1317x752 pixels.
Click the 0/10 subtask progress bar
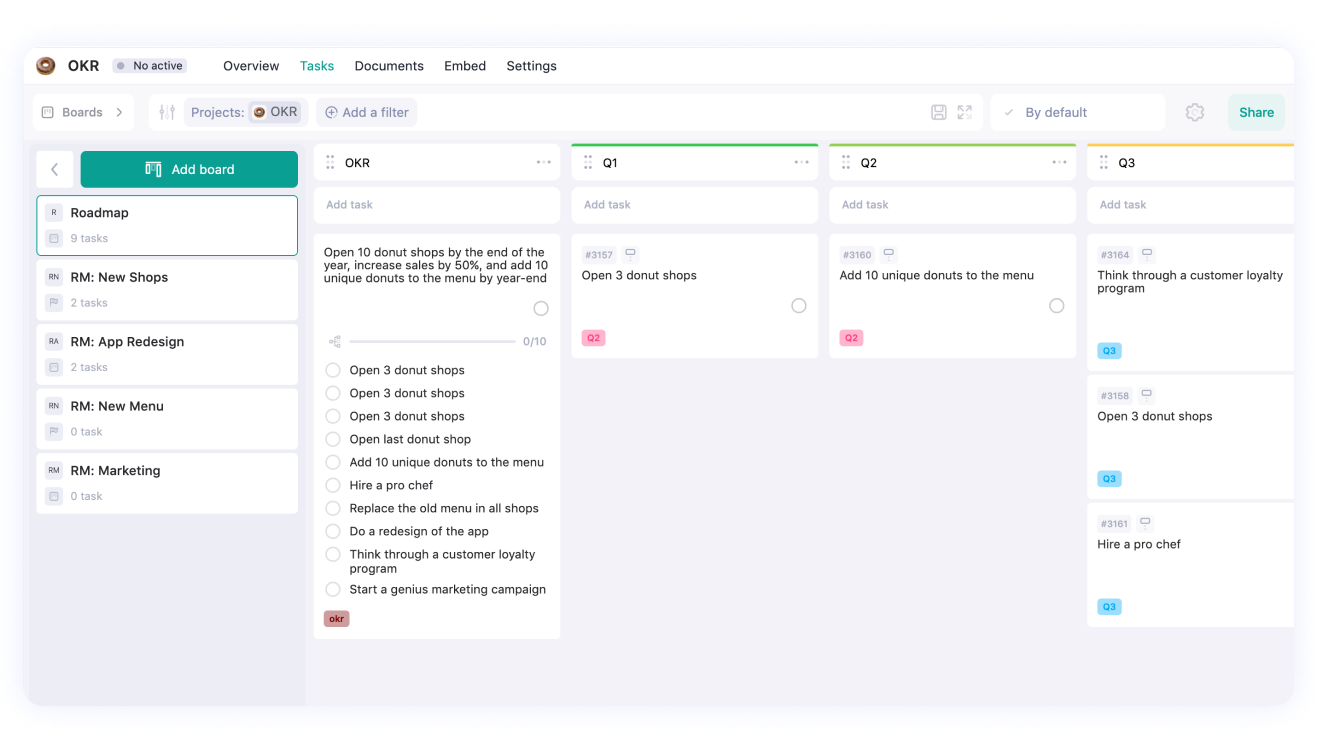click(x=433, y=341)
